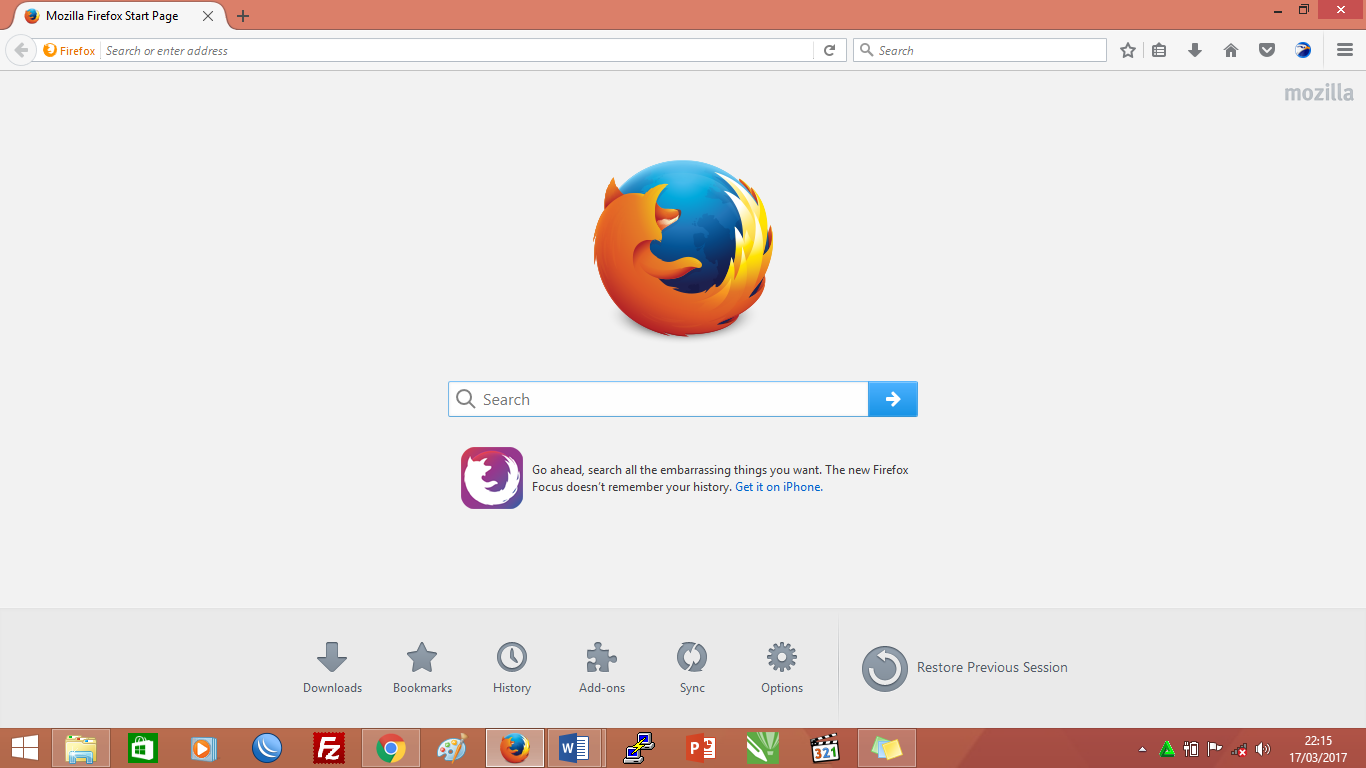This screenshot has height=768, width=1366.
Task: Show hidden system tray icons
Action: (1142, 749)
